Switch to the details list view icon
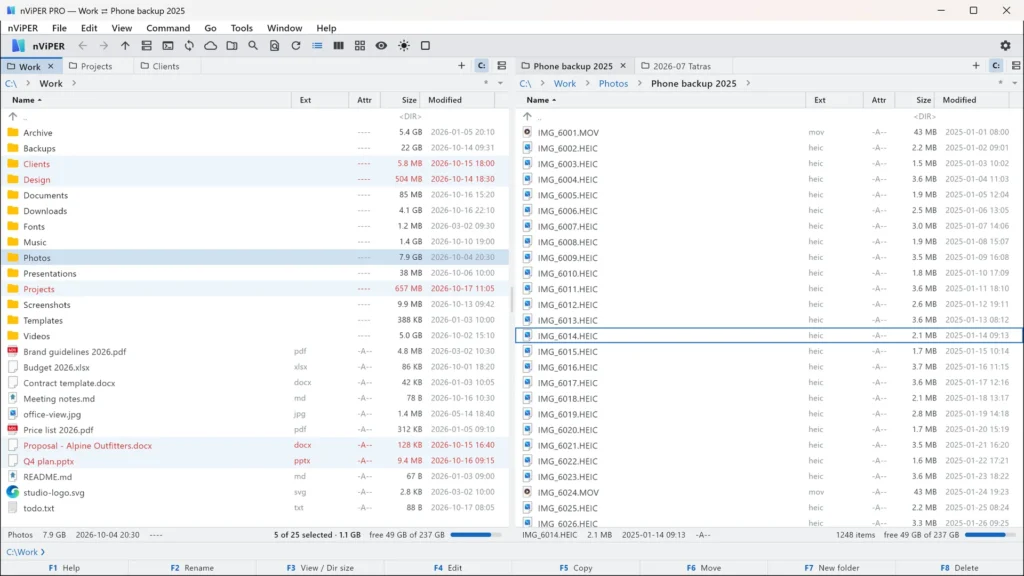 tap(317, 46)
